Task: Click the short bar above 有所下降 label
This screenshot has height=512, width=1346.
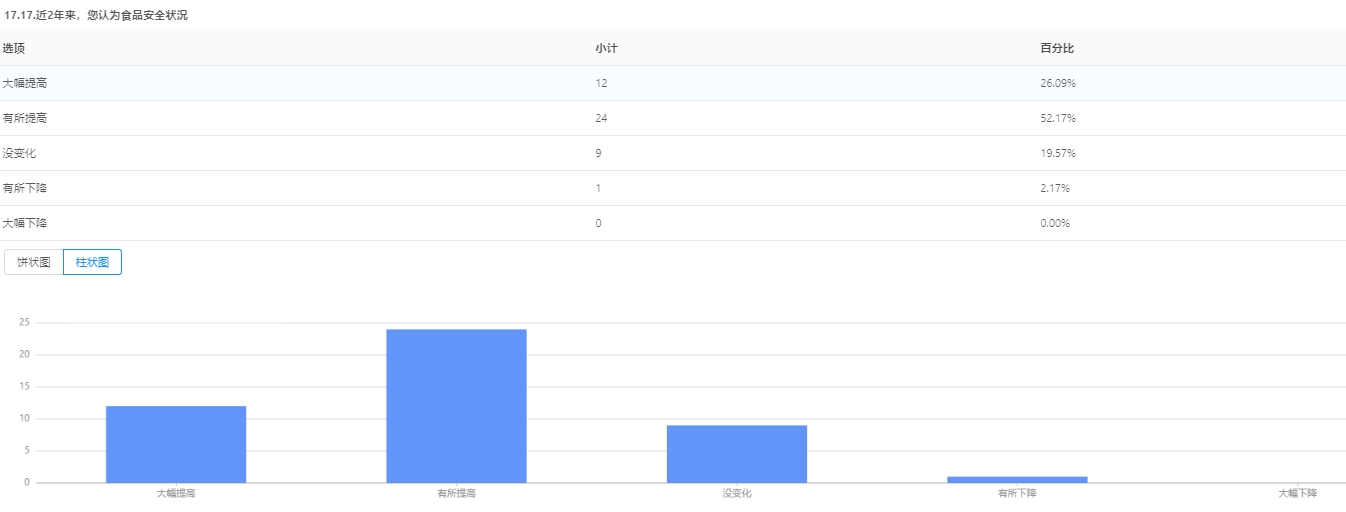Action: [x=1017, y=479]
